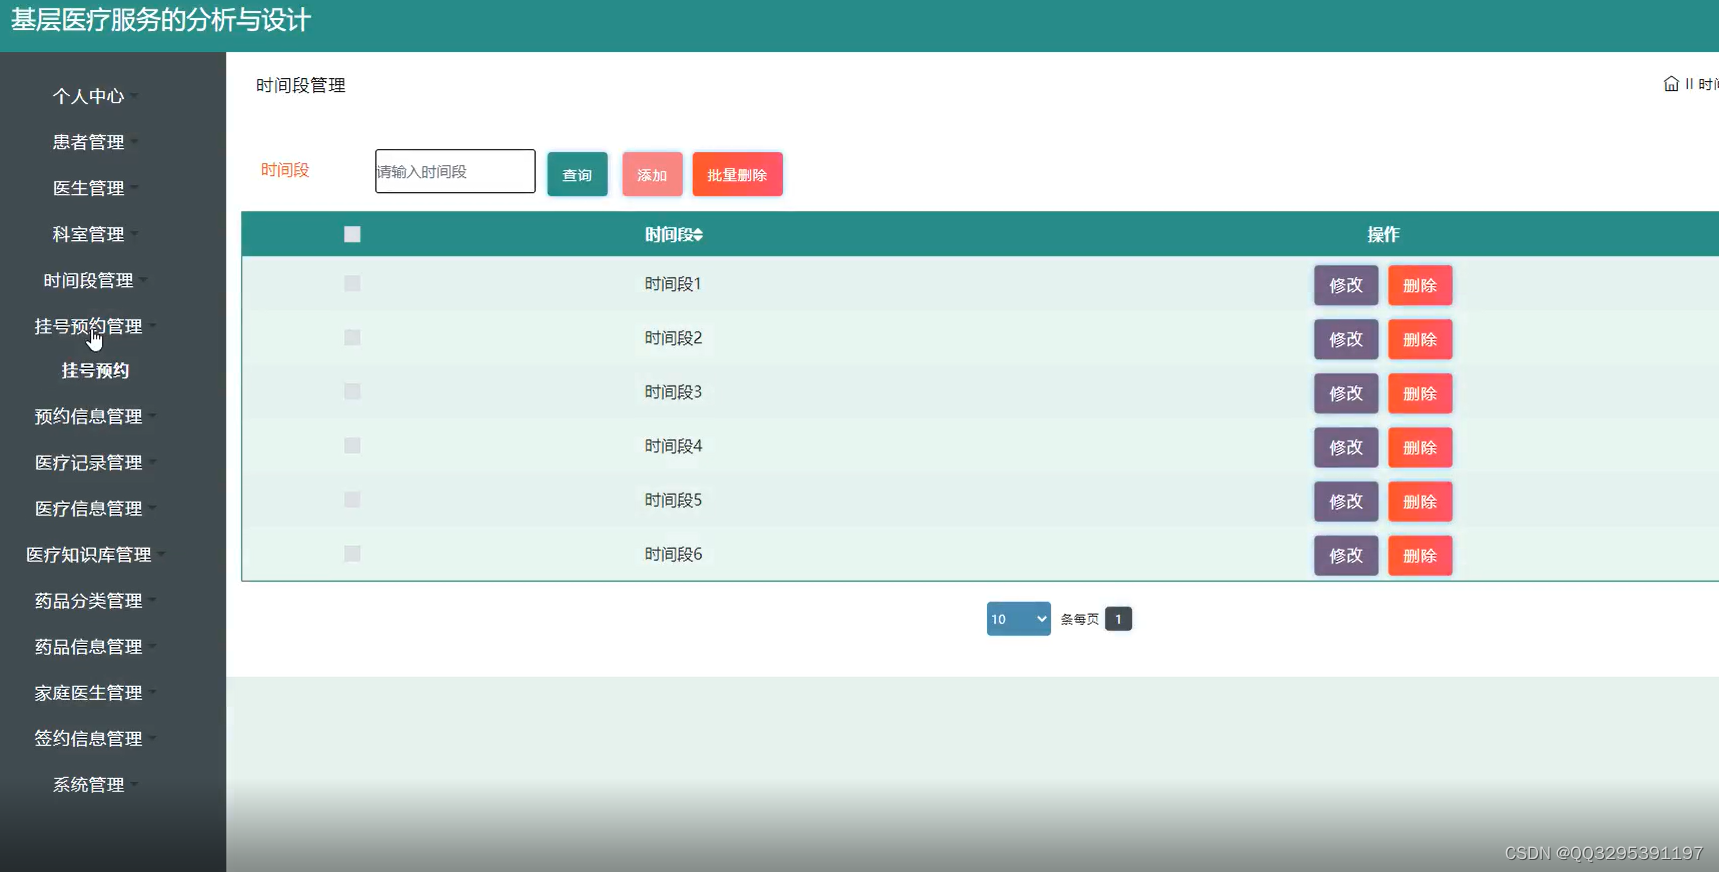This screenshot has width=1719, height=872.
Task: Click 修改 for 时间段6
Action: (x=1346, y=555)
